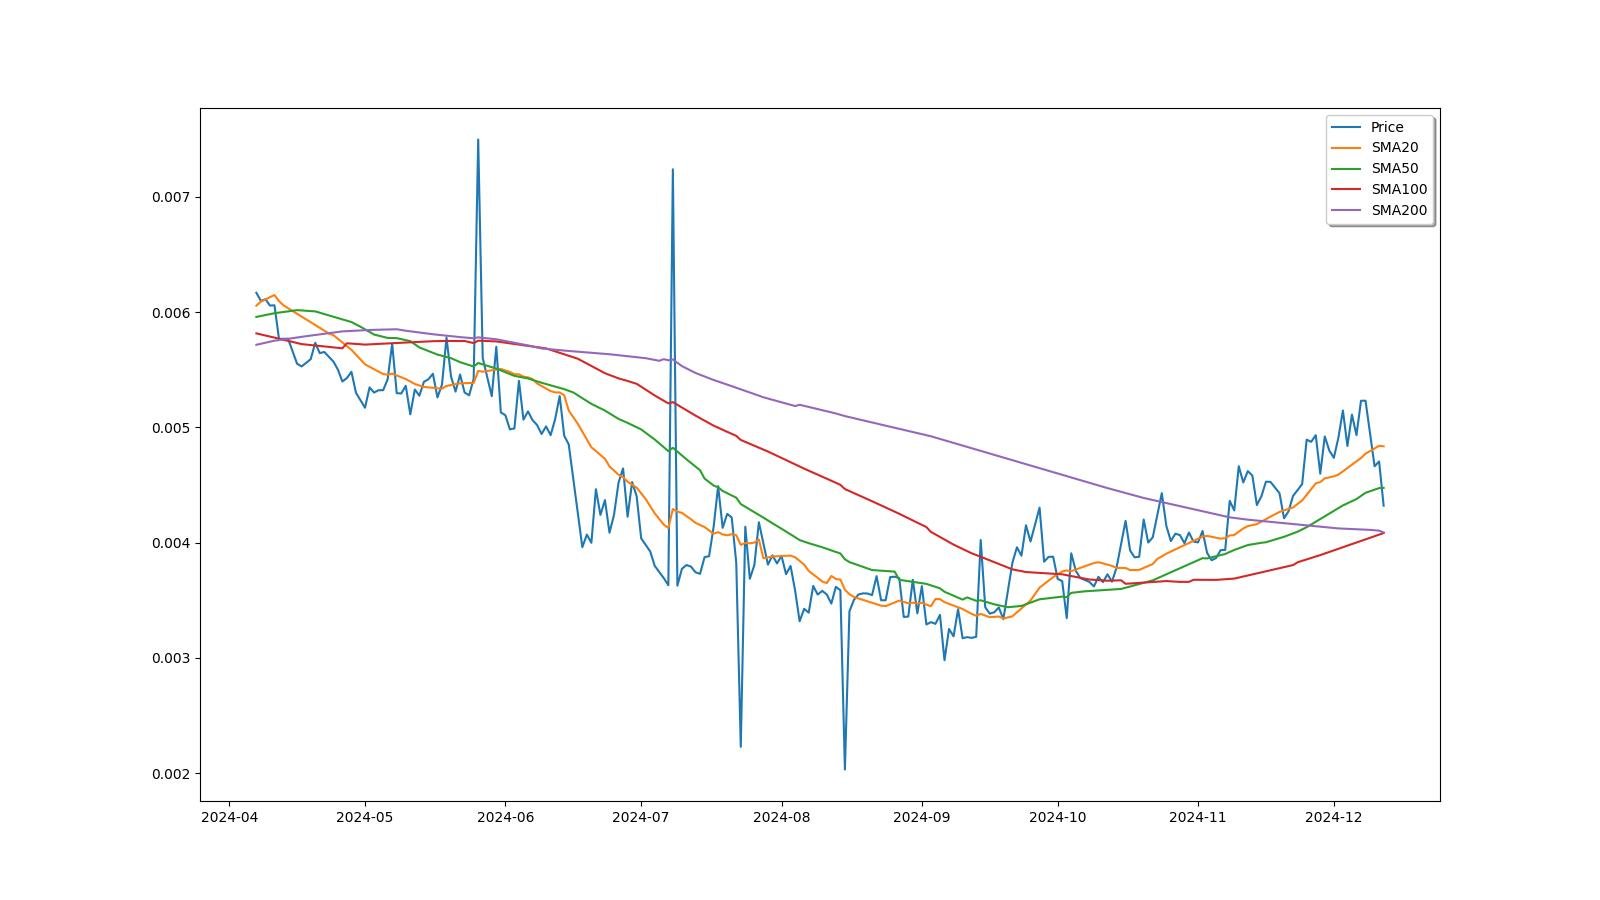The width and height of the screenshot is (1600, 900).
Task: Click the 2024-11 x-axis label
Action: [1197, 817]
